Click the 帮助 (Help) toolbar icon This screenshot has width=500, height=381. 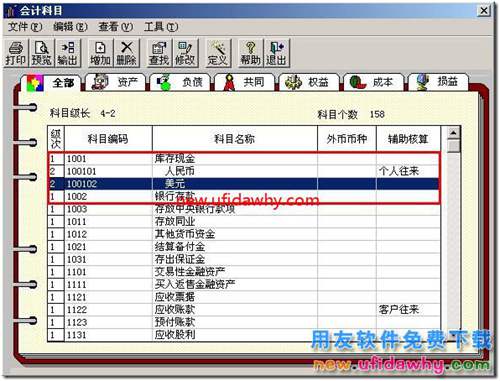tap(250, 53)
